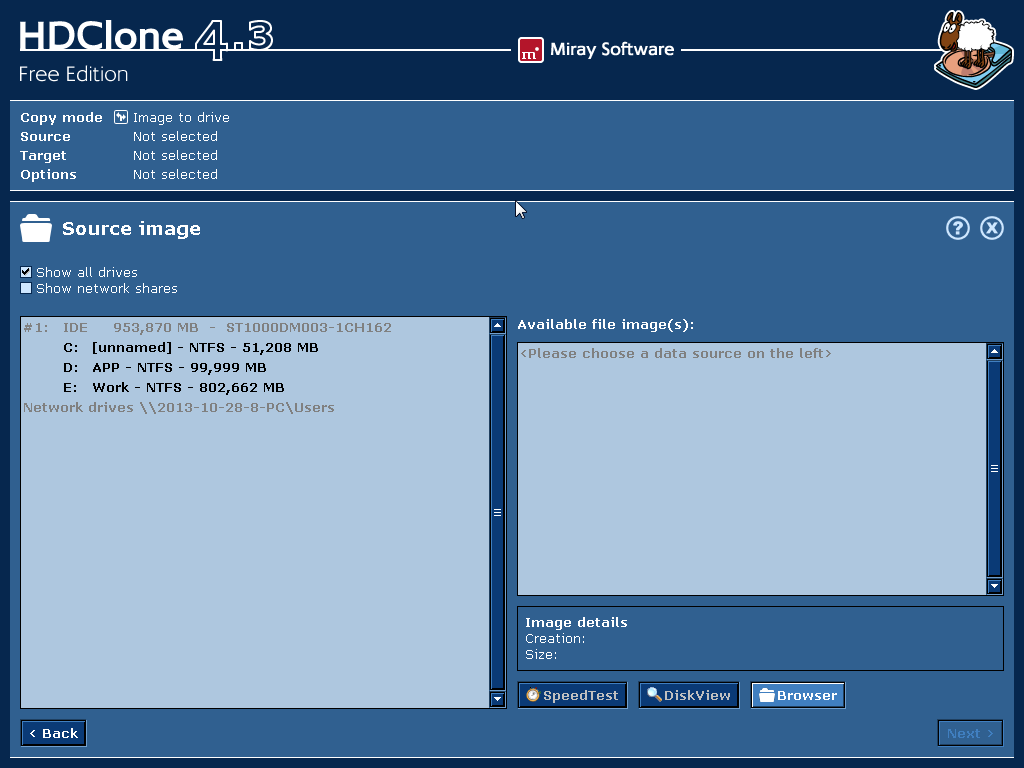Run the SpeedTest button
The width and height of the screenshot is (1024, 768).
point(572,695)
